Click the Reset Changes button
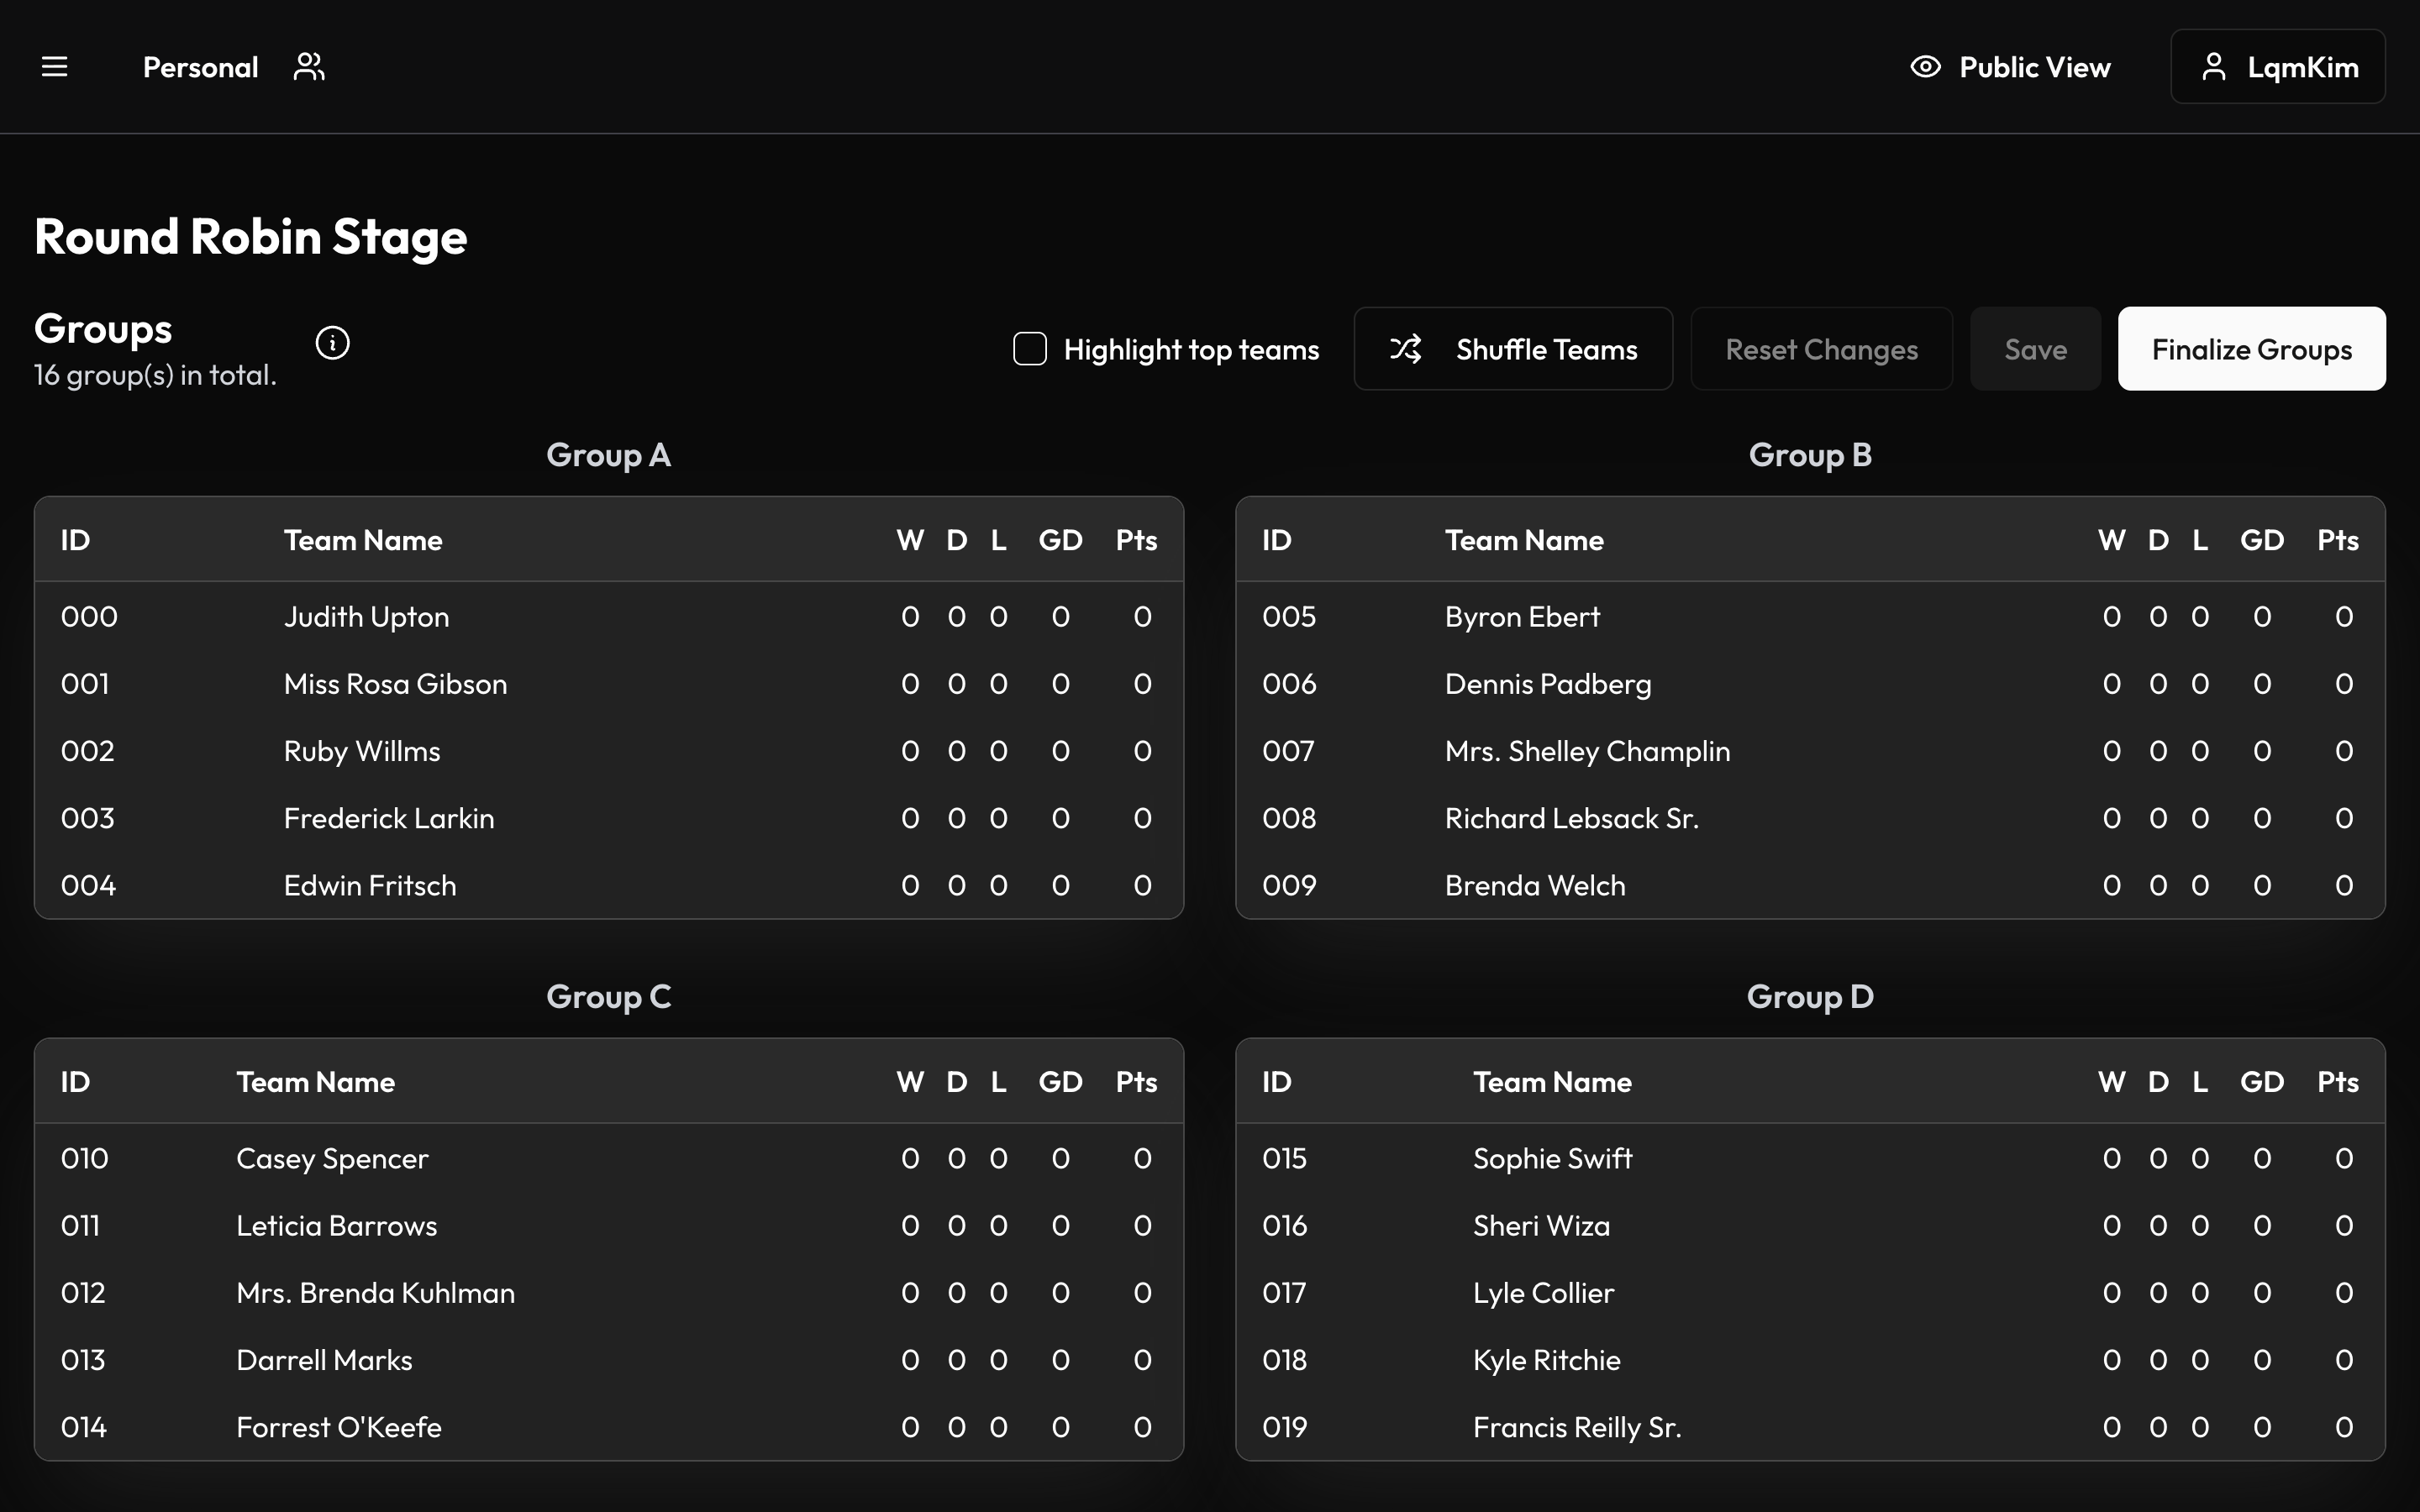This screenshot has width=2420, height=1512. [1821, 349]
